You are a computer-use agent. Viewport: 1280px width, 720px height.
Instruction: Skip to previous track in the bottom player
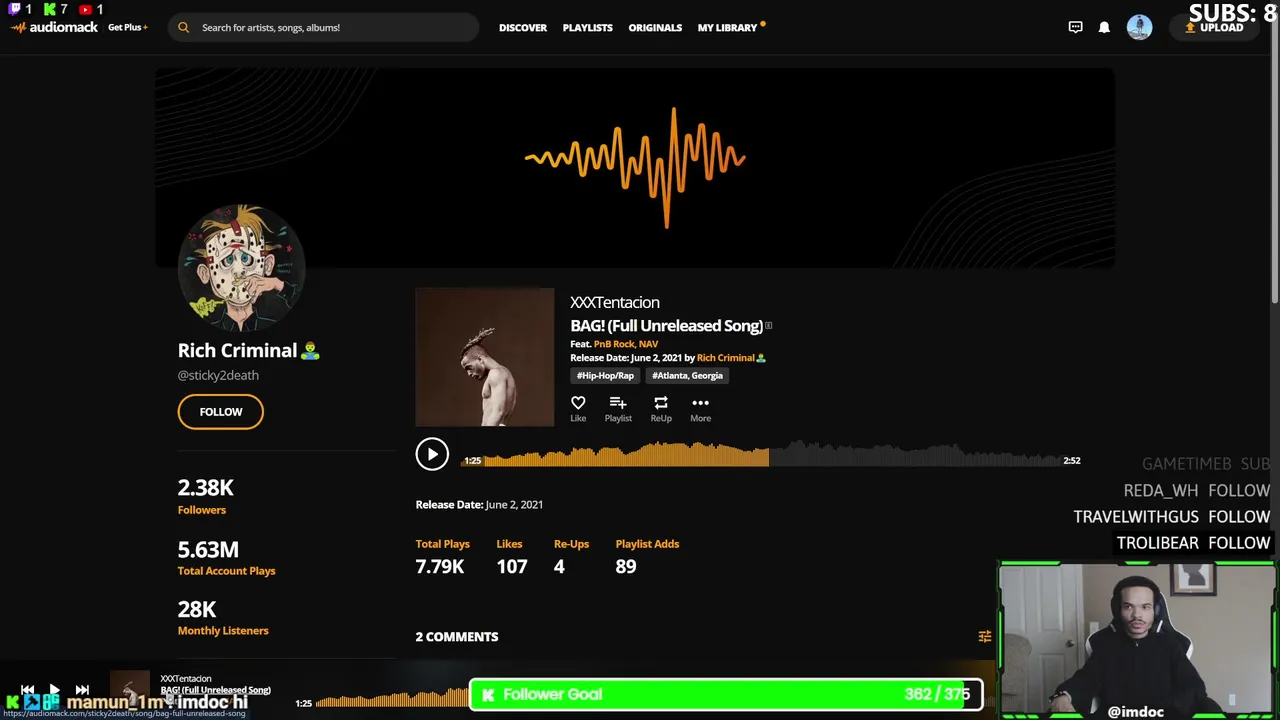click(x=28, y=690)
